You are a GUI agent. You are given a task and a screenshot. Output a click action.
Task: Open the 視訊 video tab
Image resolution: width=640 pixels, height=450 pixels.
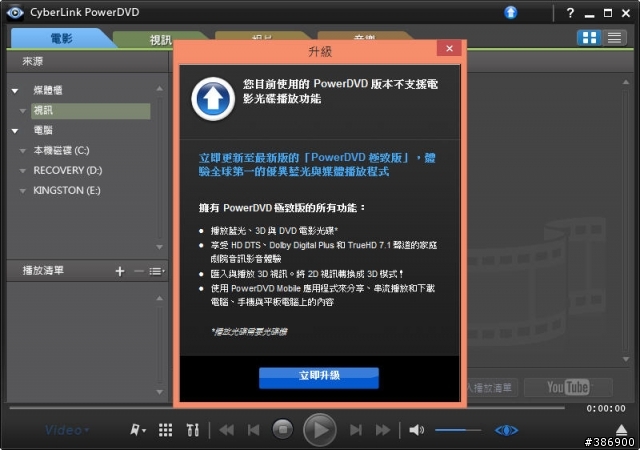tap(160, 40)
